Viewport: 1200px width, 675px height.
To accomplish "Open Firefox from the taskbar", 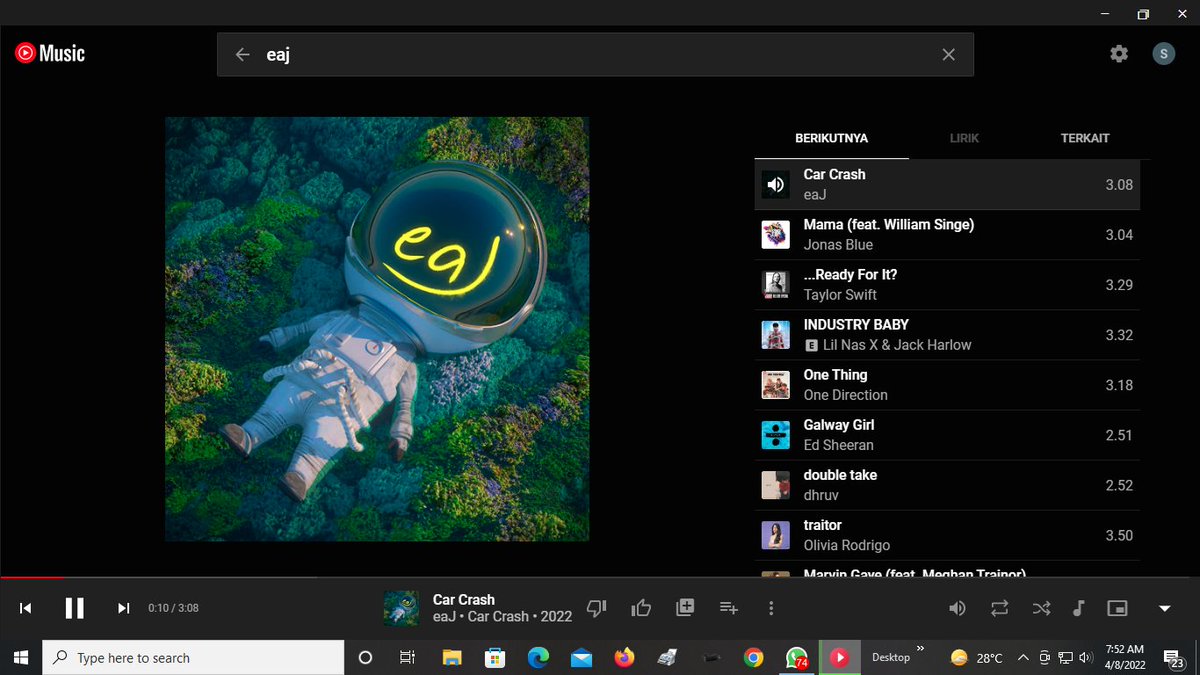I will (x=624, y=657).
